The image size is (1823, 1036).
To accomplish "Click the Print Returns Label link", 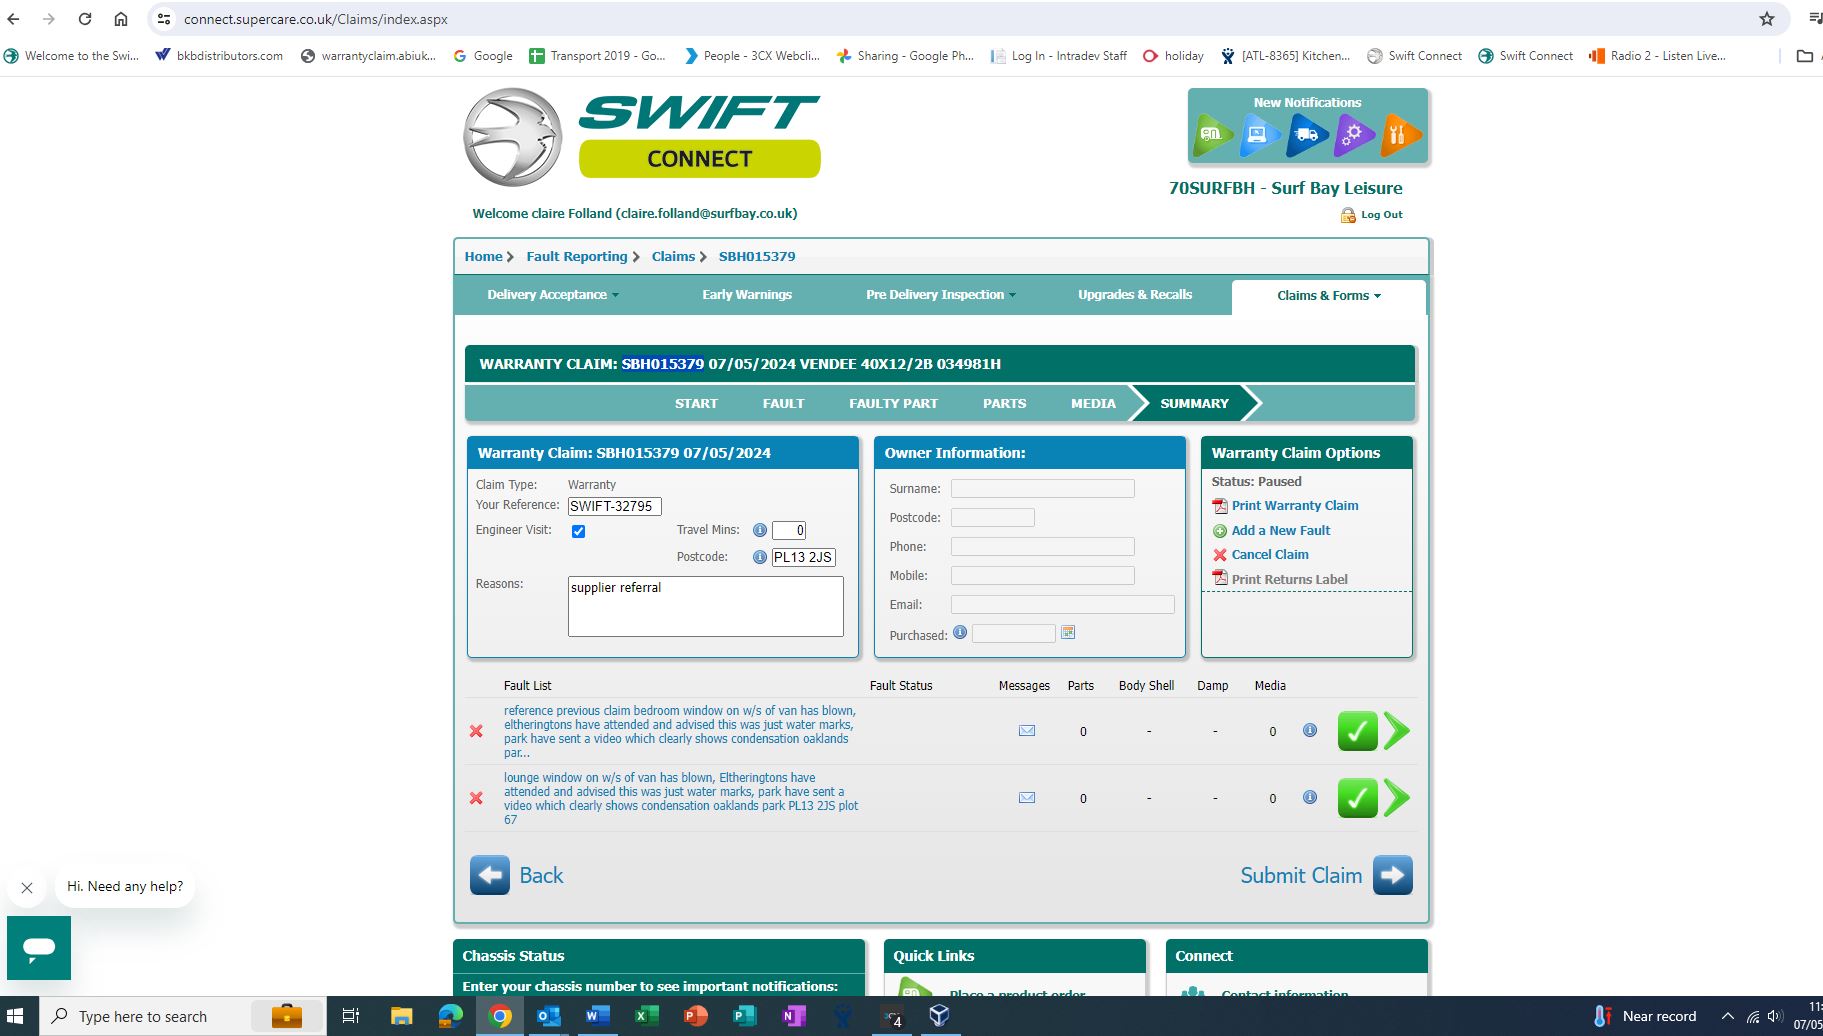I will tap(1289, 580).
